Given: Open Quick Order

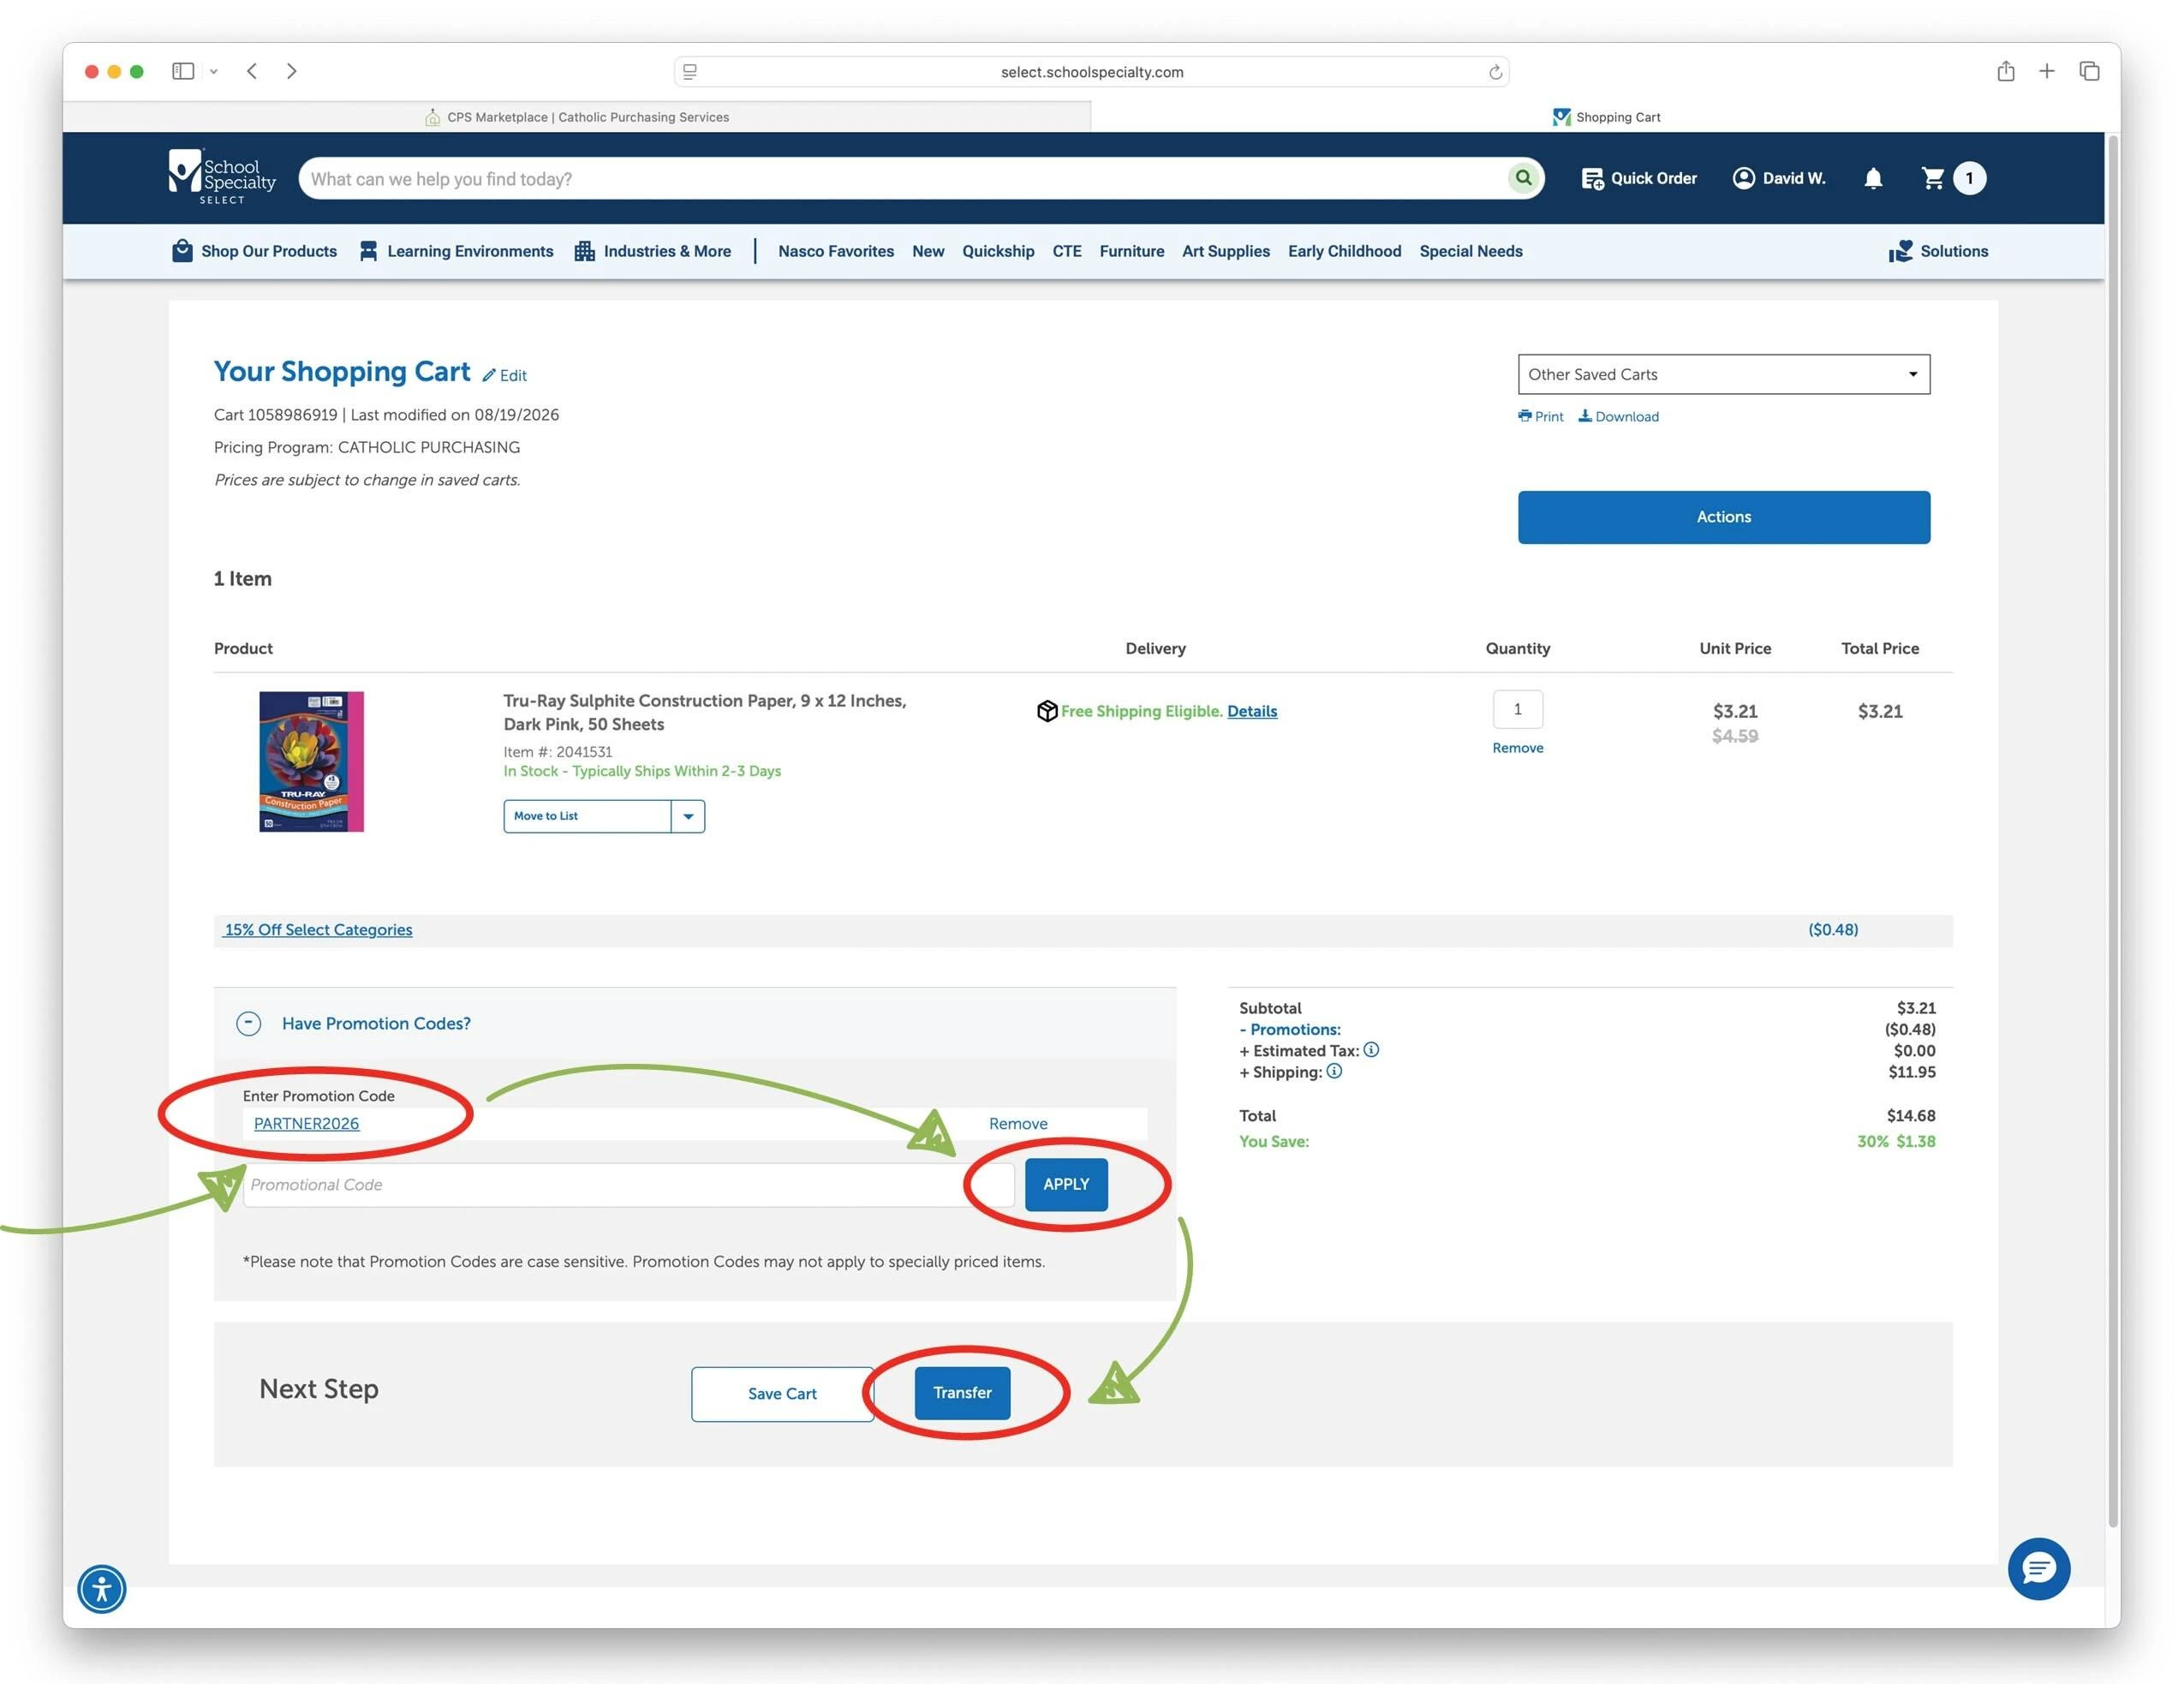Looking at the screenshot, I should pos(1638,178).
